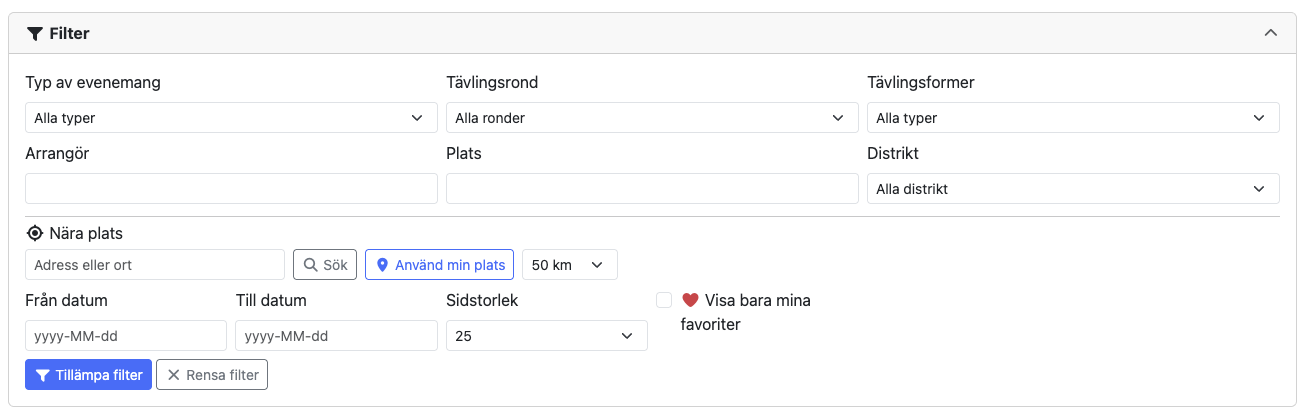Select the Till datum date field

(336, 336)
